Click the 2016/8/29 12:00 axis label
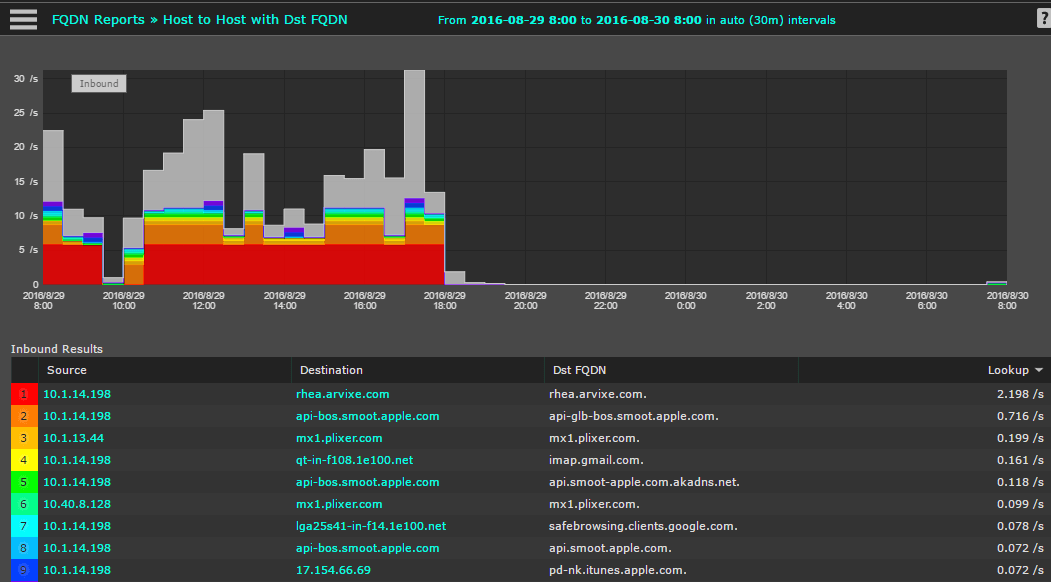 tap(204, 300)
